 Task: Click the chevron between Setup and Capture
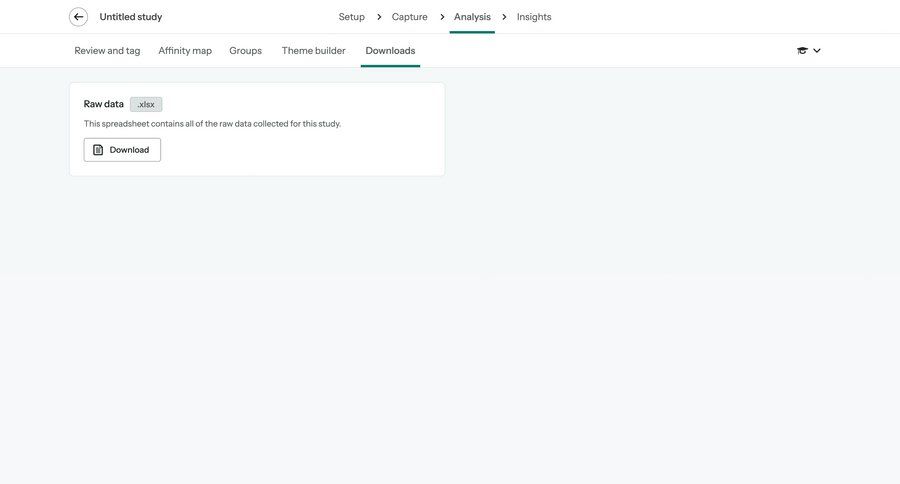[379, 17]
